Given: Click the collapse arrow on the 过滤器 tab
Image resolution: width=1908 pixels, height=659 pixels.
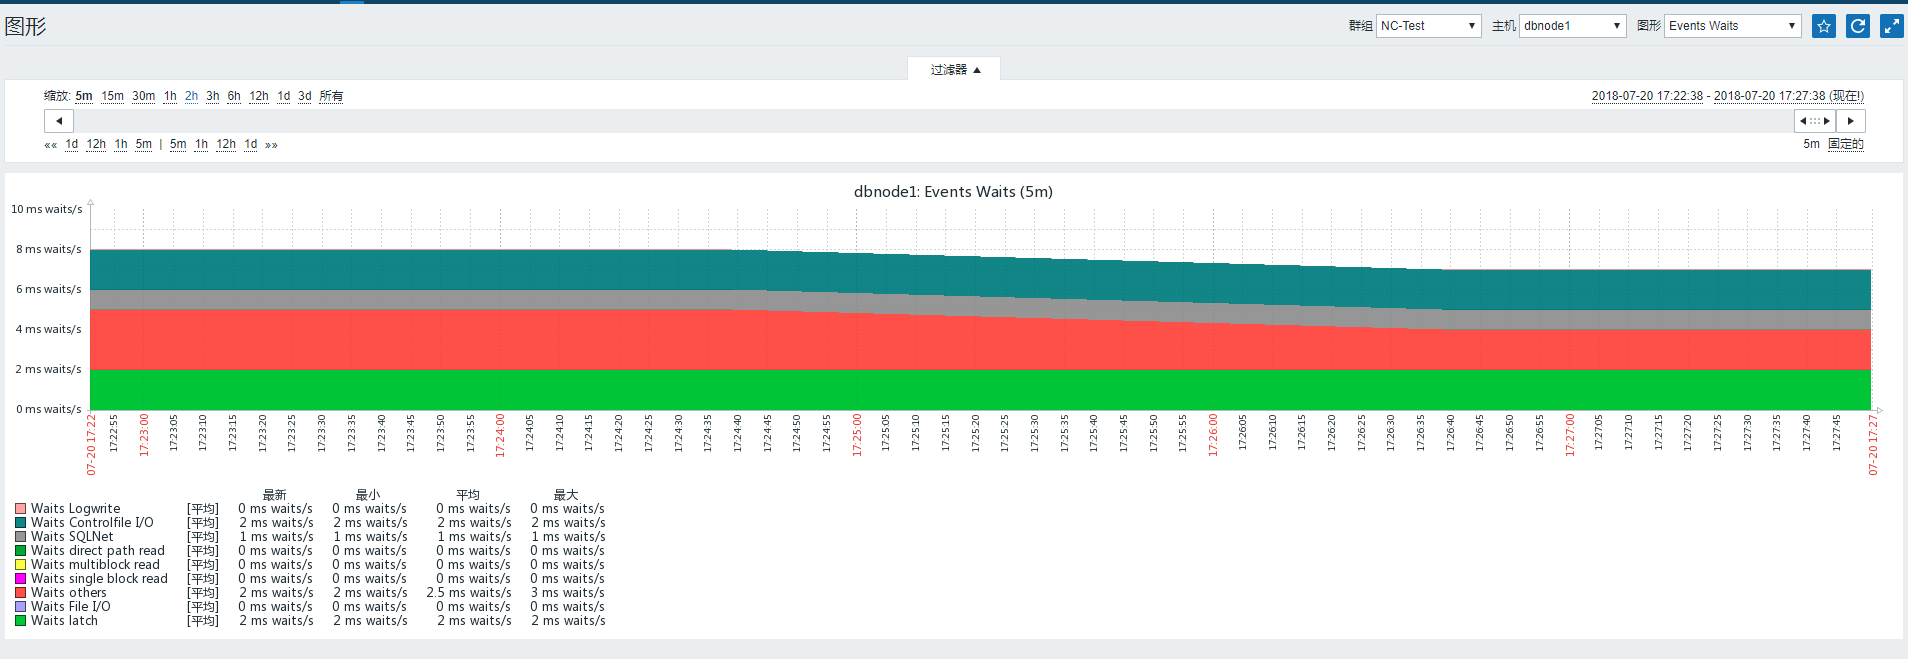Looking at the screenshot, I should point(977,70).
